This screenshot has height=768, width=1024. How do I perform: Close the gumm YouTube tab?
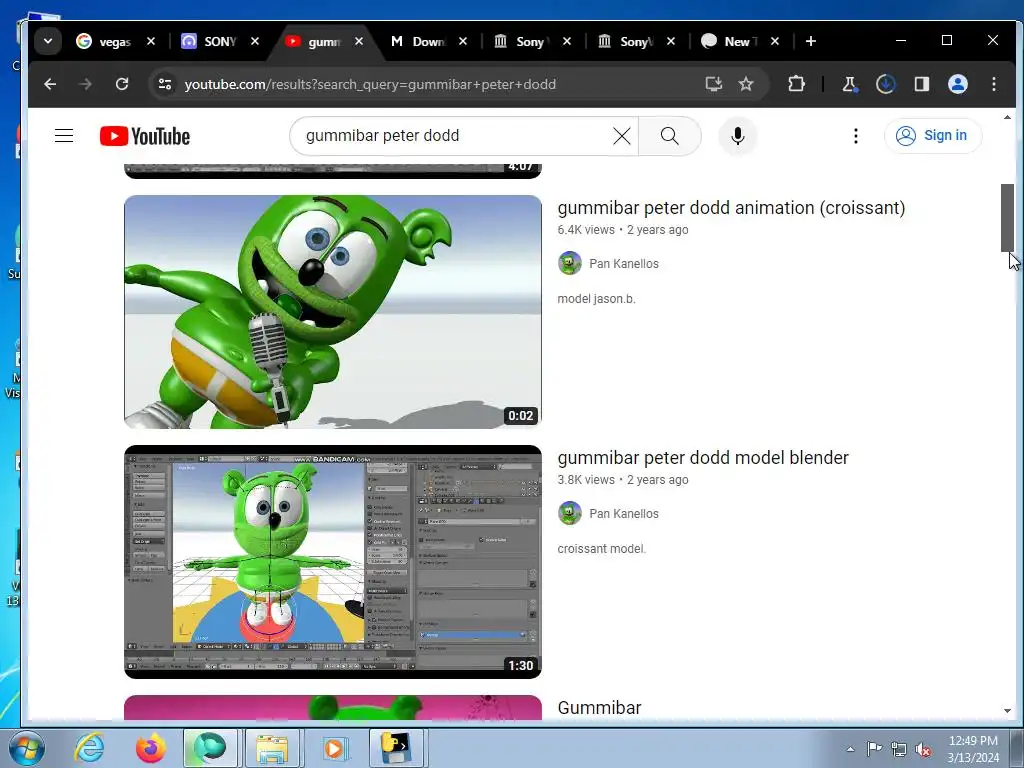pos(359,41)
